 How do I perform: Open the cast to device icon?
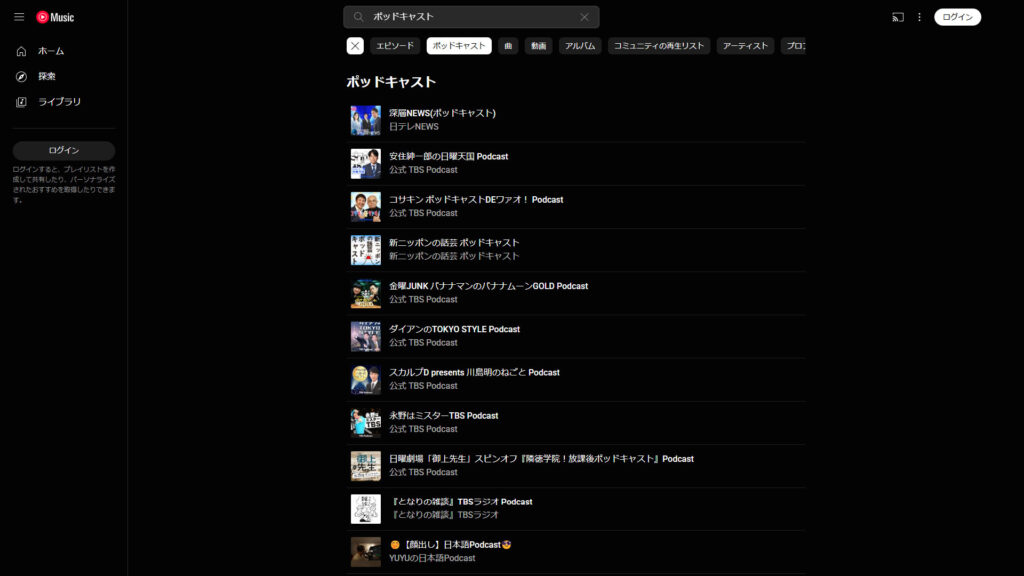pos(898,17)
